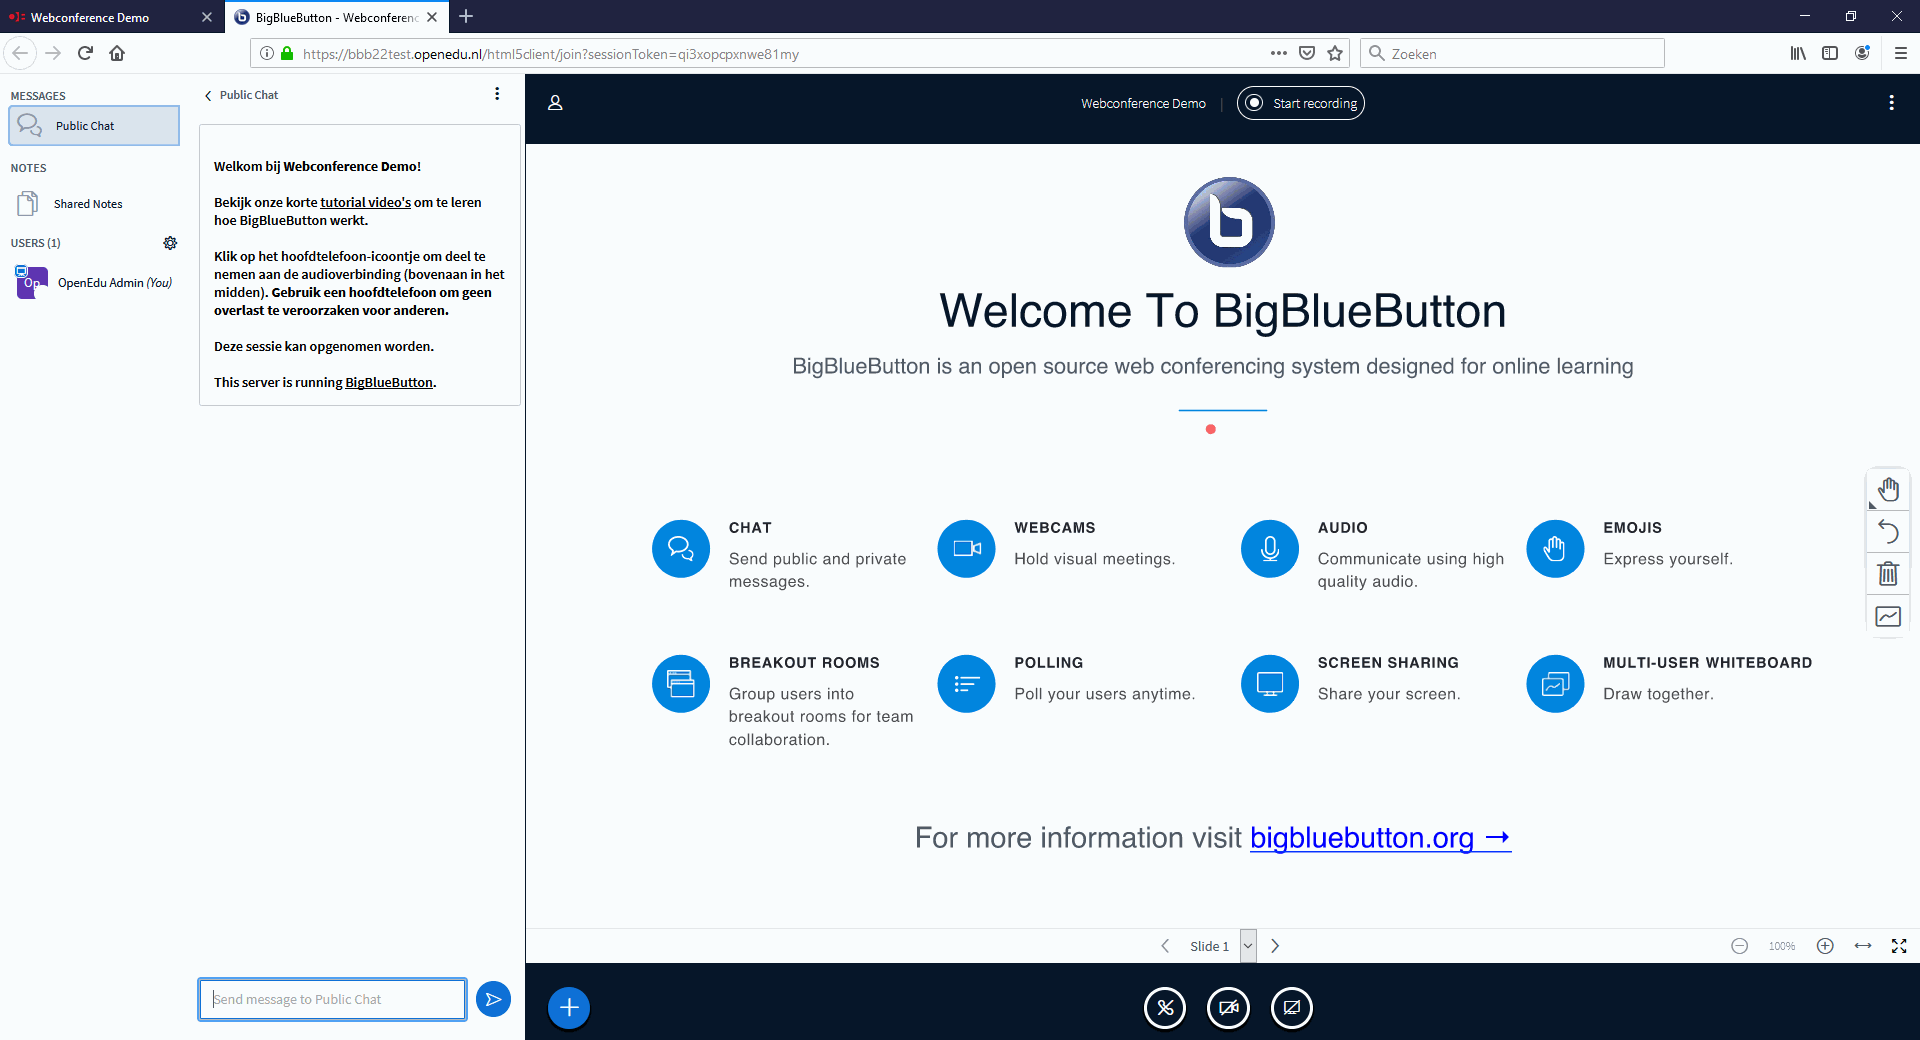Start screen sharing with the monitor button
Image resolution: width=1920 pixels, height=1040 pixels.
pos(1291,1007)
